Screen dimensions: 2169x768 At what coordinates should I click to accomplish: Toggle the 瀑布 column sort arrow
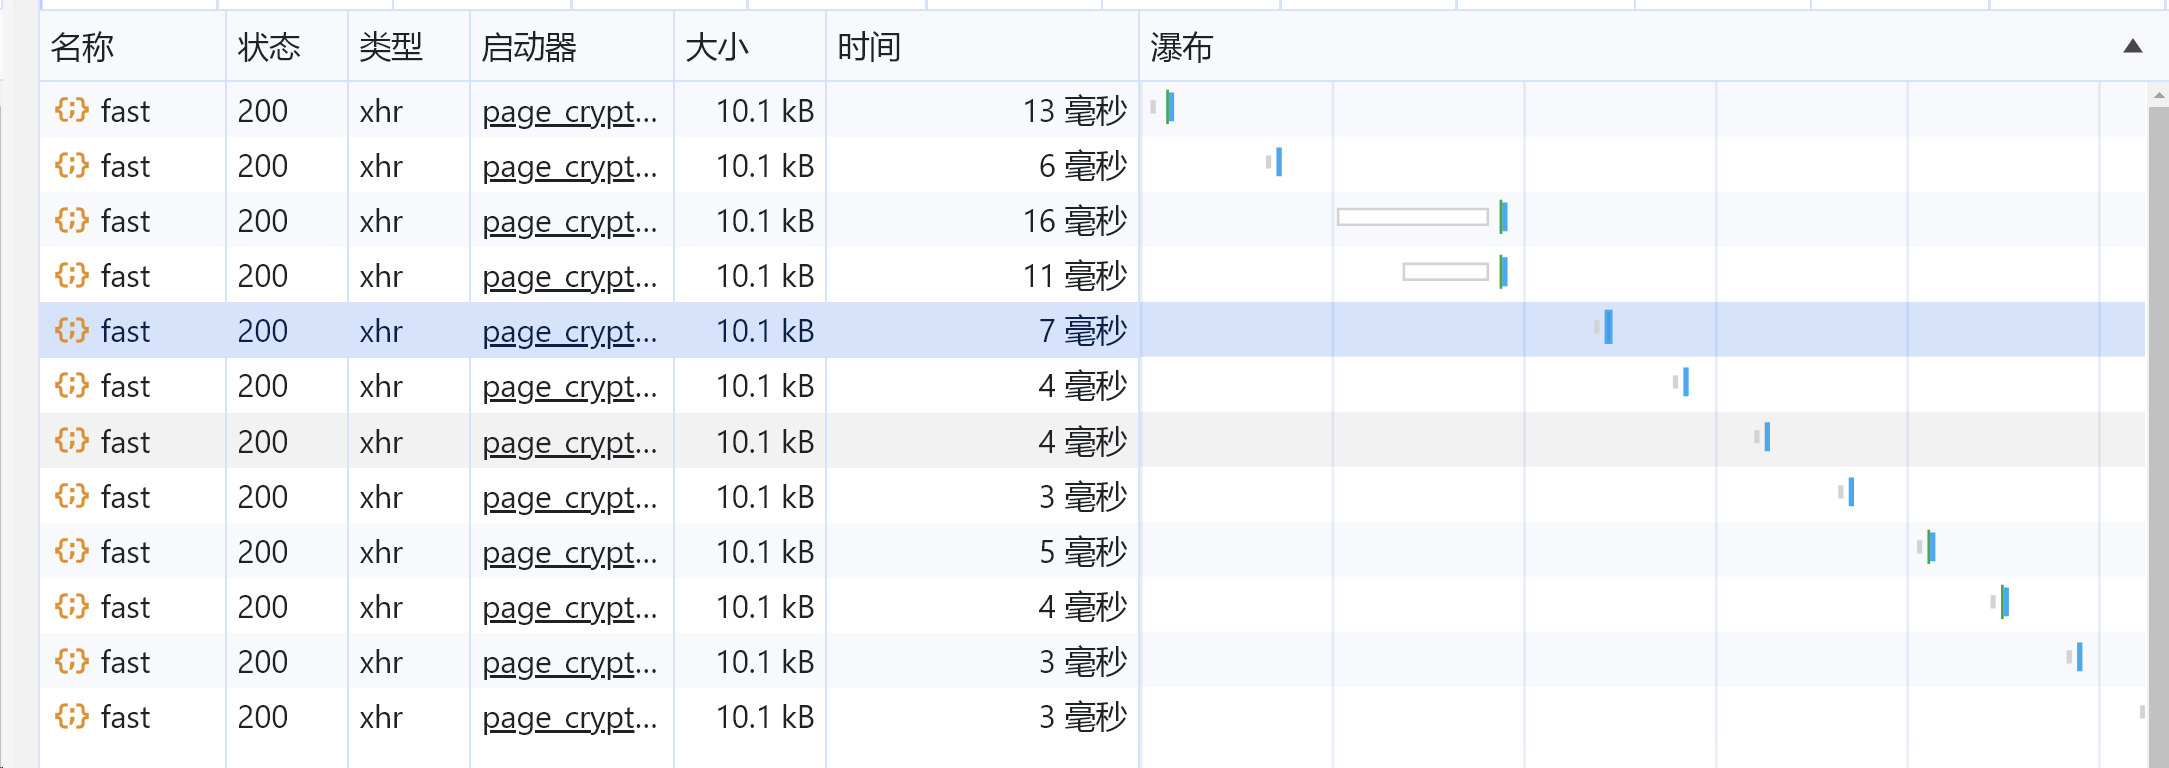pyautogui.click(x=2132, y=46)
